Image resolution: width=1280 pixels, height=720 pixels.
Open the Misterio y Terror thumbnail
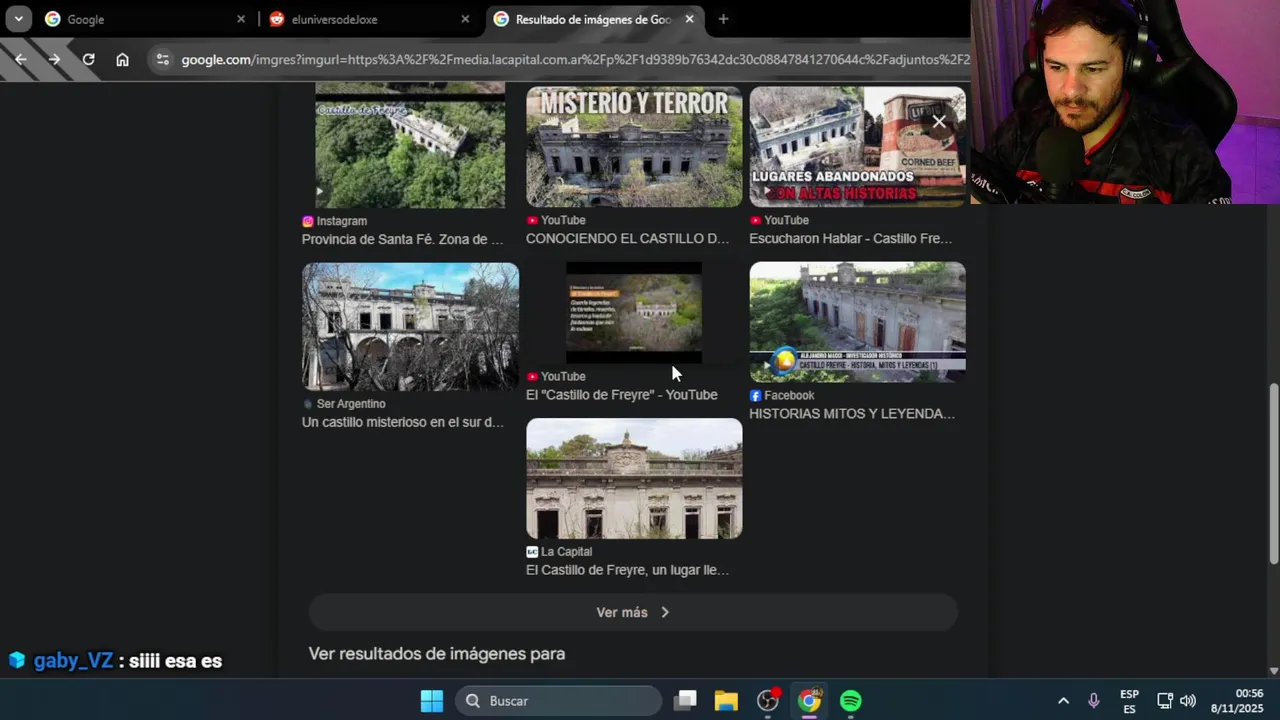[x=634, y=146]
